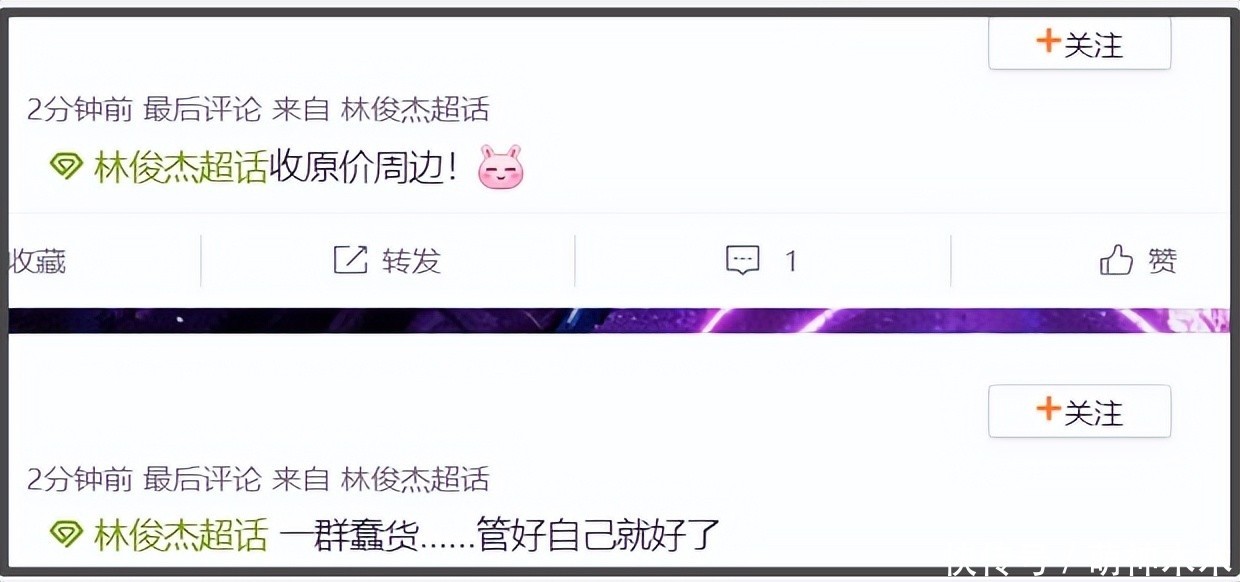Screen dimensions: 1240x582
Task: Open the gray 来自 林俊杰超话 source of the second post
Action: 381,479
